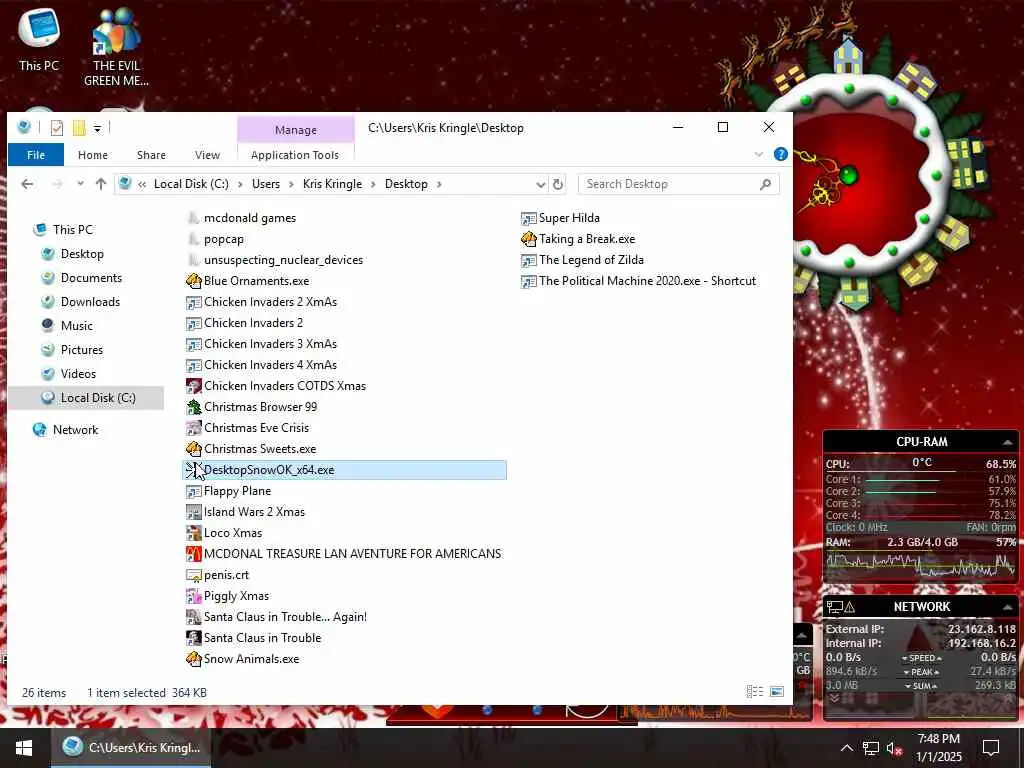Select the Manage contextual tab
This screenshot has height=768, width=1024.
pyautogui.click(x=295, y=130)
